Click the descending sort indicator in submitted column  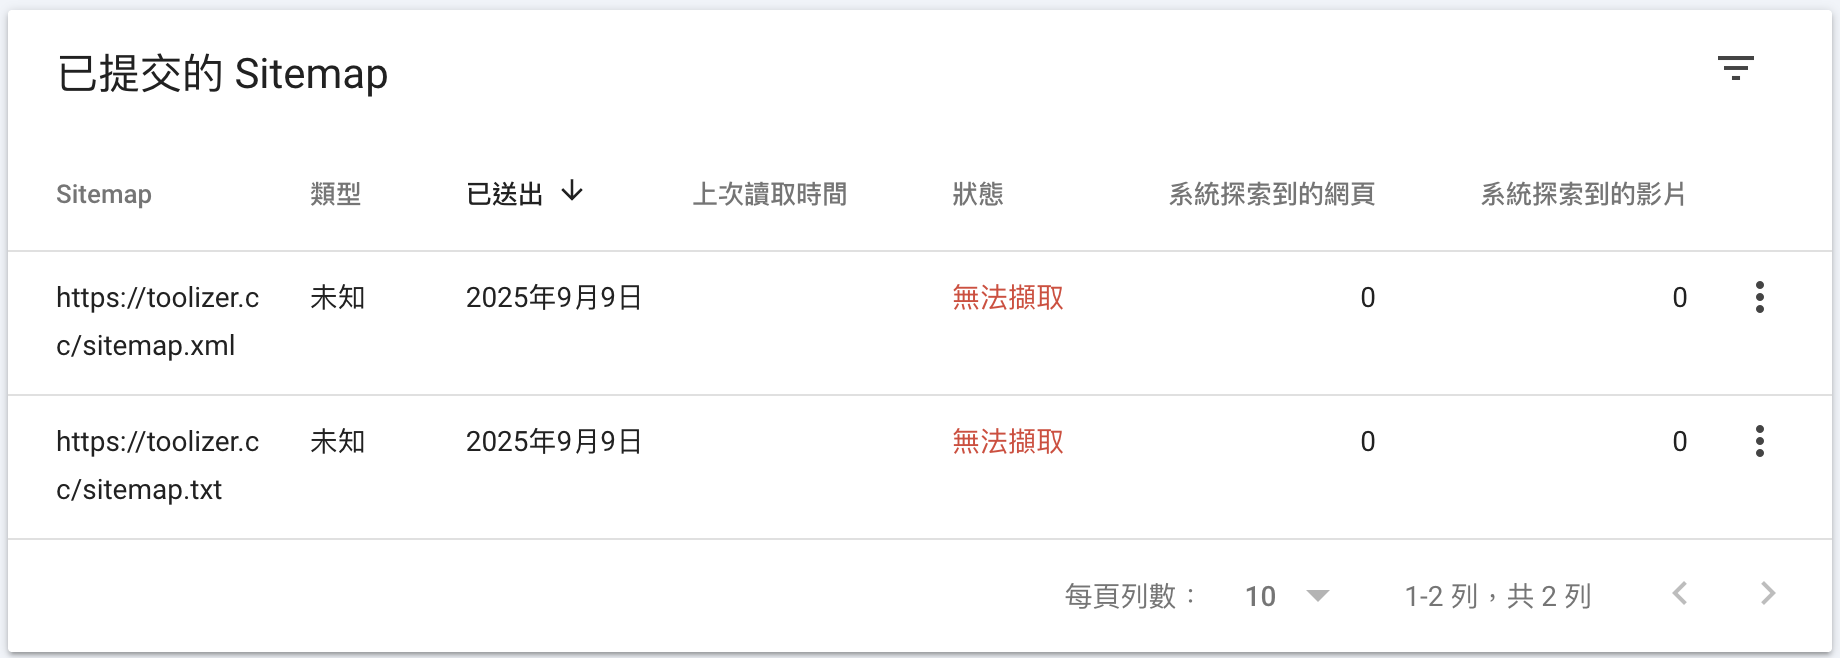[572, 192]
